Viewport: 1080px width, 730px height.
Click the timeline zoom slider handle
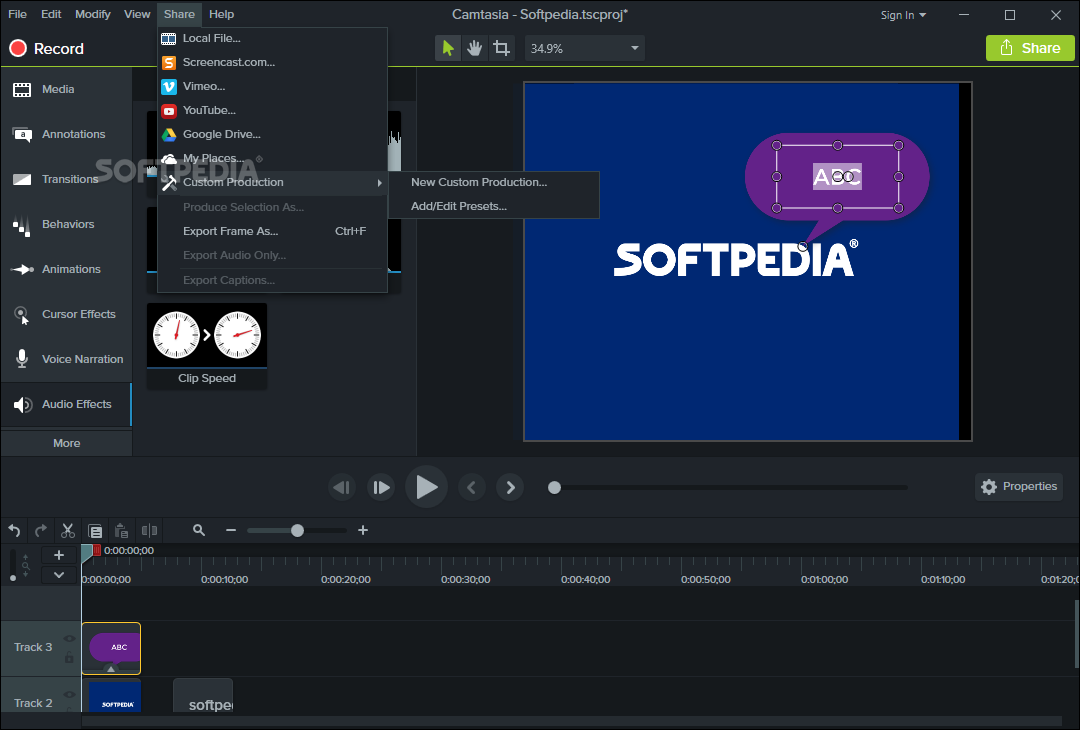pyautogui.click(x=297, y=530)
